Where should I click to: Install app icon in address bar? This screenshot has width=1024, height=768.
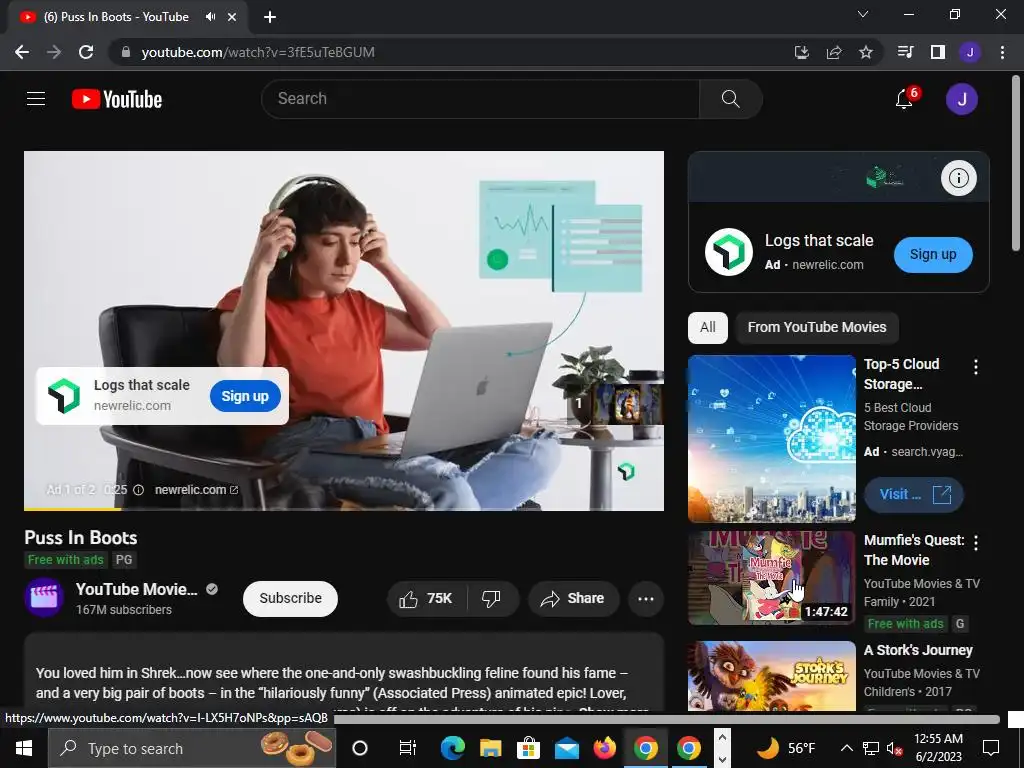[x=802, y=52]
